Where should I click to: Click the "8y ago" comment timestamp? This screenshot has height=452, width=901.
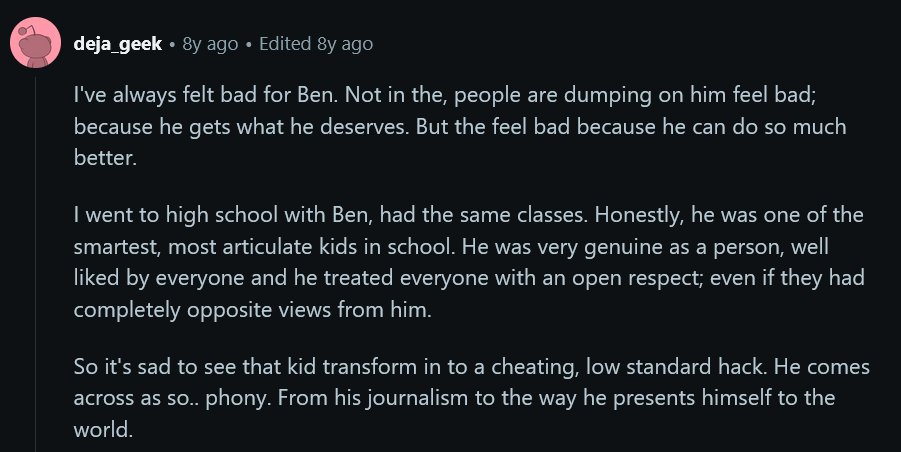coord(210,44)
